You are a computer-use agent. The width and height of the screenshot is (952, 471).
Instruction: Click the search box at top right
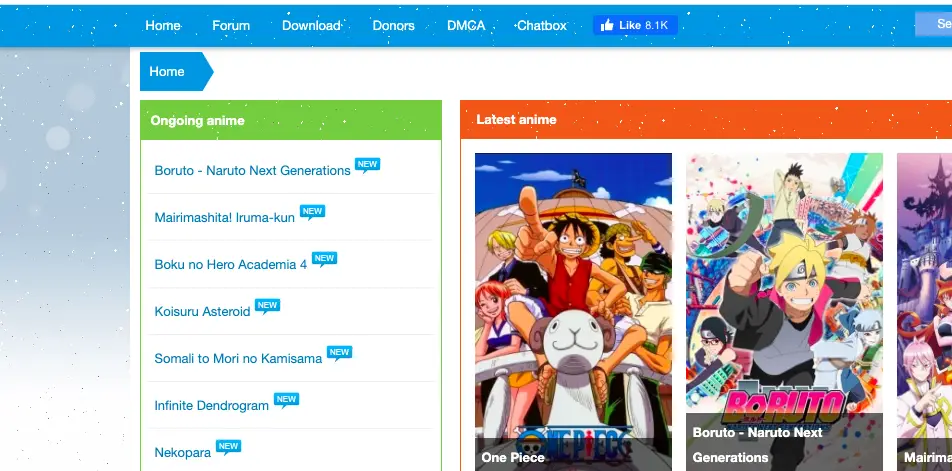933,24
